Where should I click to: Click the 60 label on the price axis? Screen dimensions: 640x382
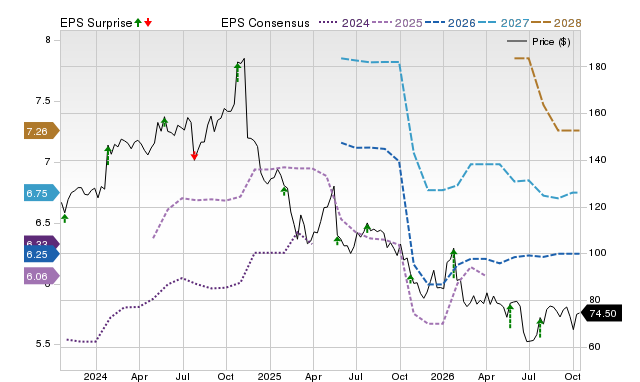pyautogui.click(x=595, y=346)
